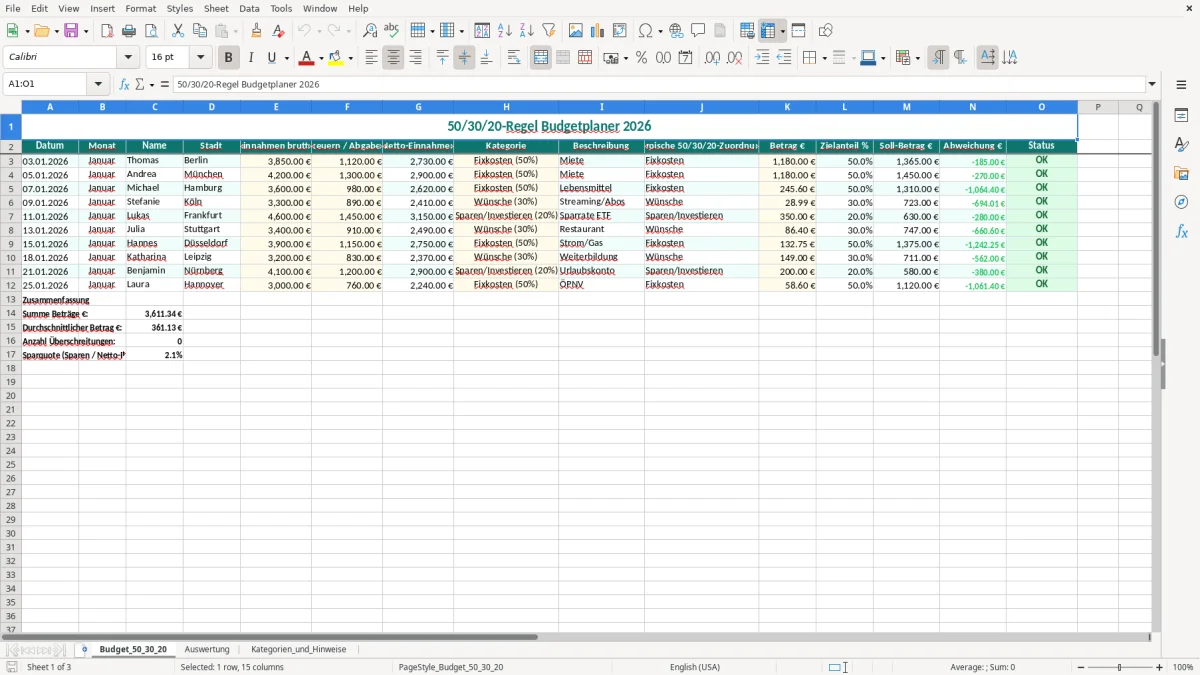Expand the Name Box dropdown
Image resolution: width=1200 pixels, height=675 pixels.
tap(97, 84)
